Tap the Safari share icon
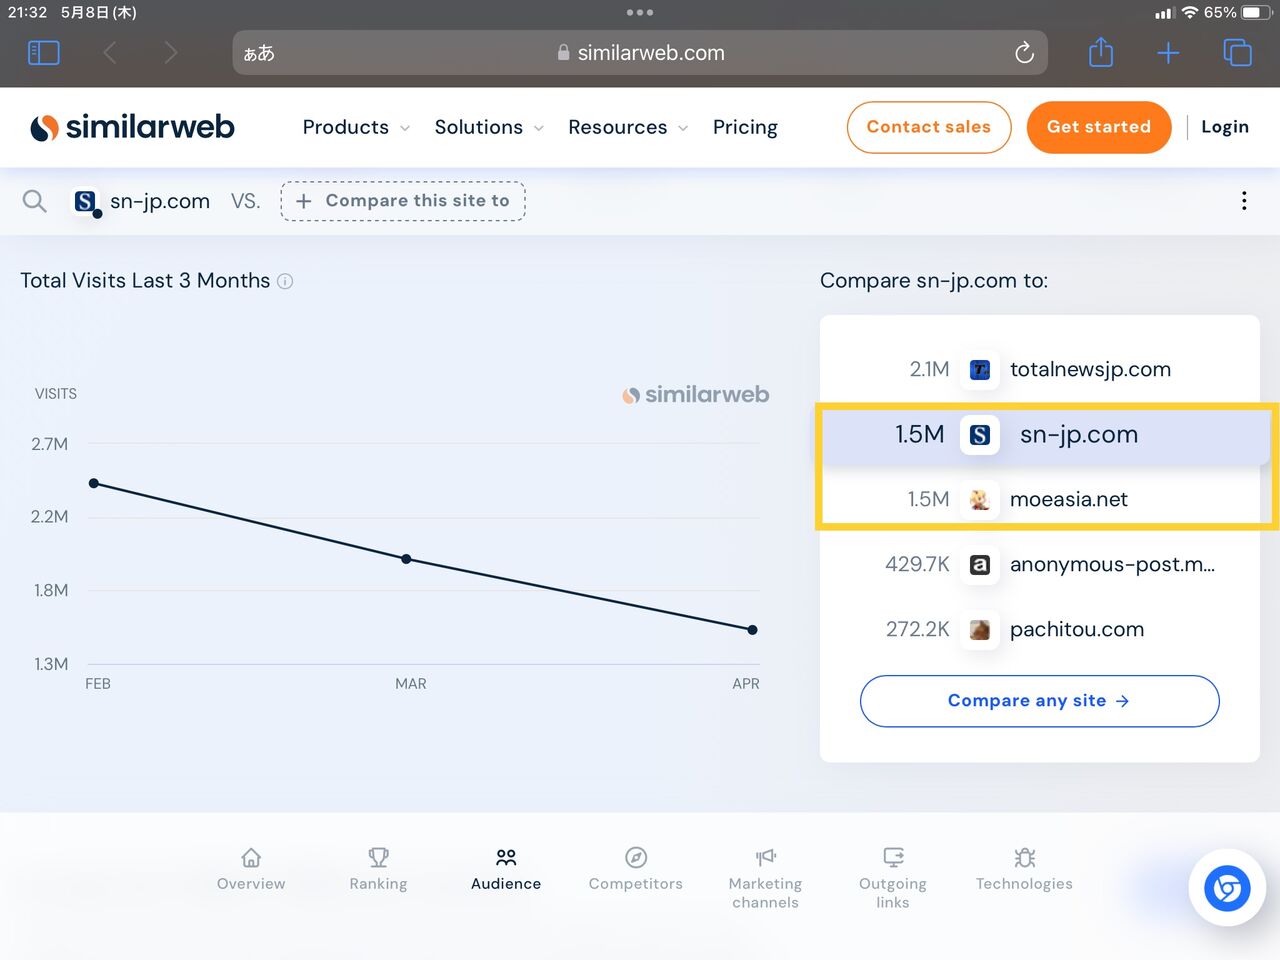Screen dimensions: 1280x960 coord(1101,52)
